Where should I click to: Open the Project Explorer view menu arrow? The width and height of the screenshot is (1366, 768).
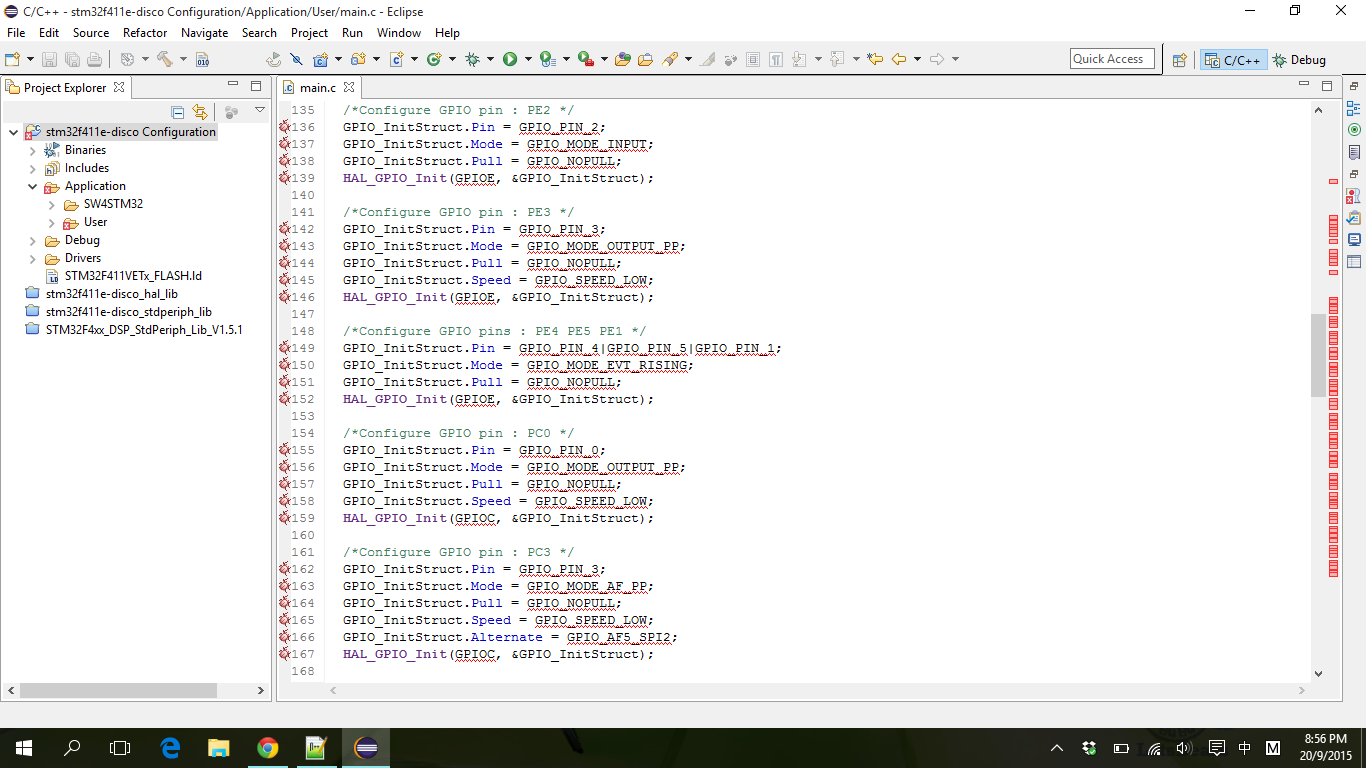[260, 111]
